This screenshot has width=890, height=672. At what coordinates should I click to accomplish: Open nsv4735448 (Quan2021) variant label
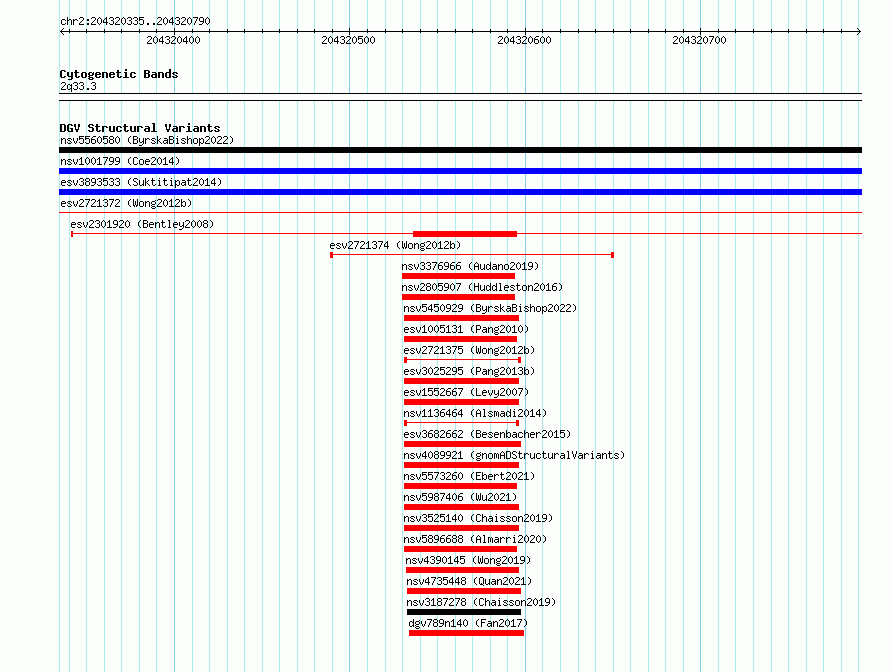[469, 581]
